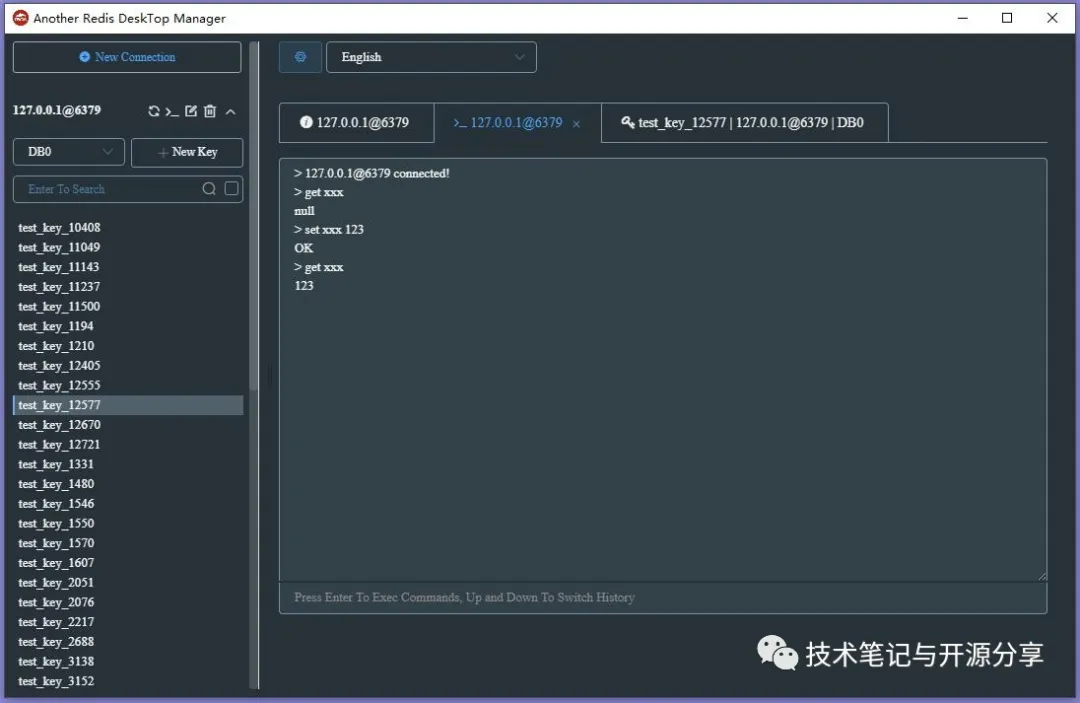The height and width of the screenshot is (703, 1080).
Task: Minimize the Redis manager window
Action: tap(963, 18)
